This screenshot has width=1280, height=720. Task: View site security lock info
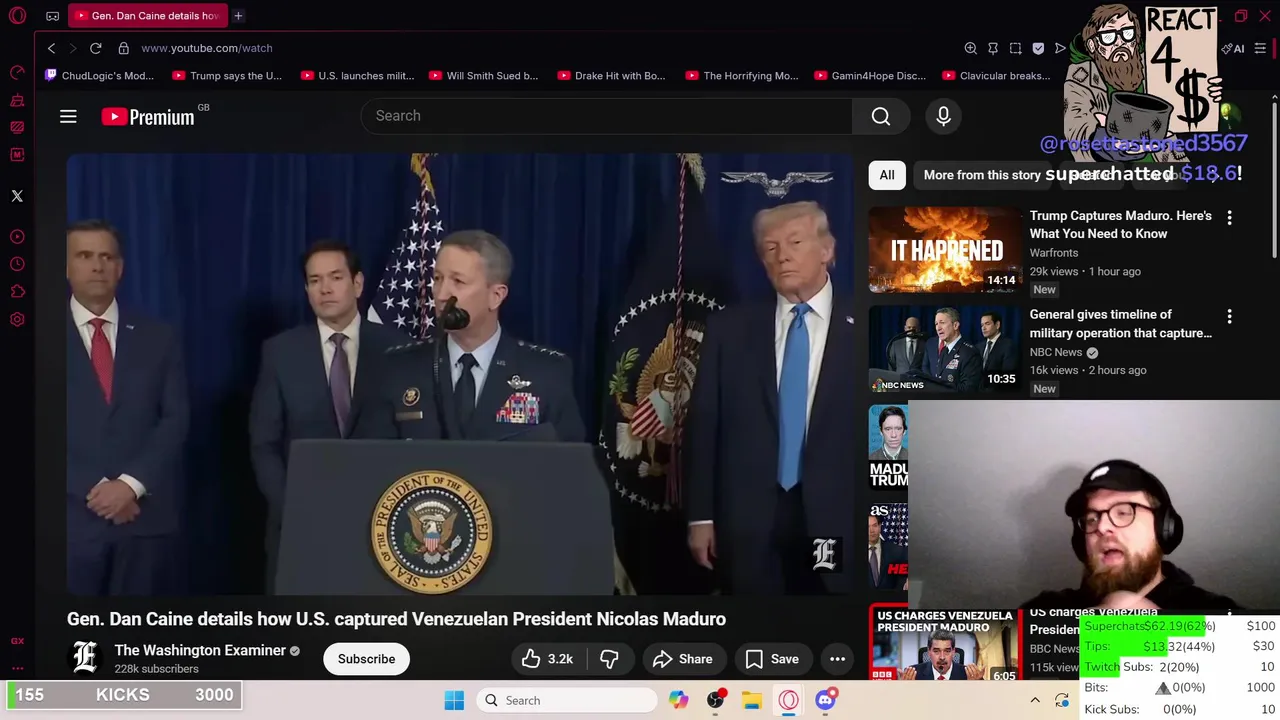coord(123,48)
